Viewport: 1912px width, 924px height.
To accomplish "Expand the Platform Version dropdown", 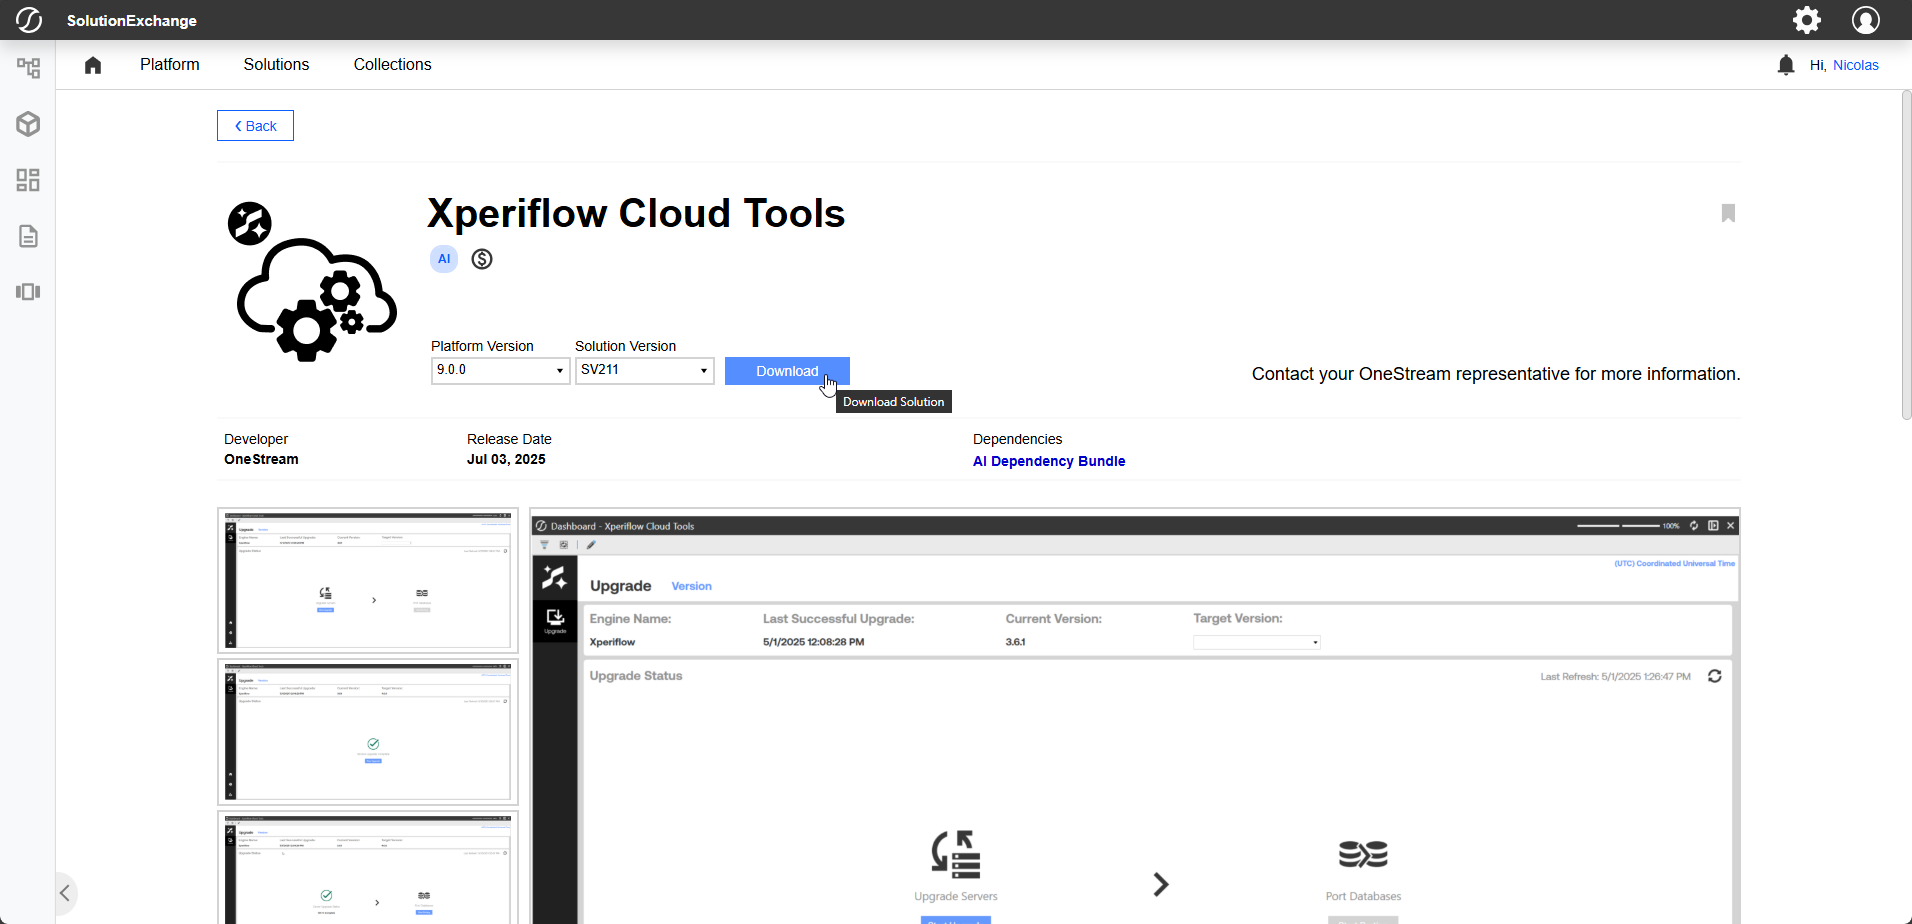I will click(500, 370).
